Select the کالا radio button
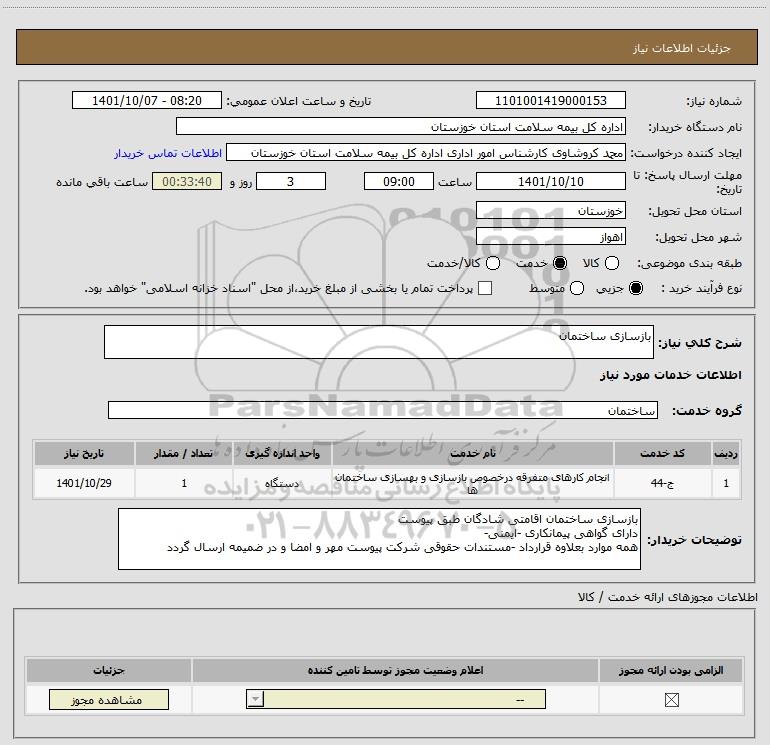The width and height of the screenshot is (770, 745). [611, 263]
